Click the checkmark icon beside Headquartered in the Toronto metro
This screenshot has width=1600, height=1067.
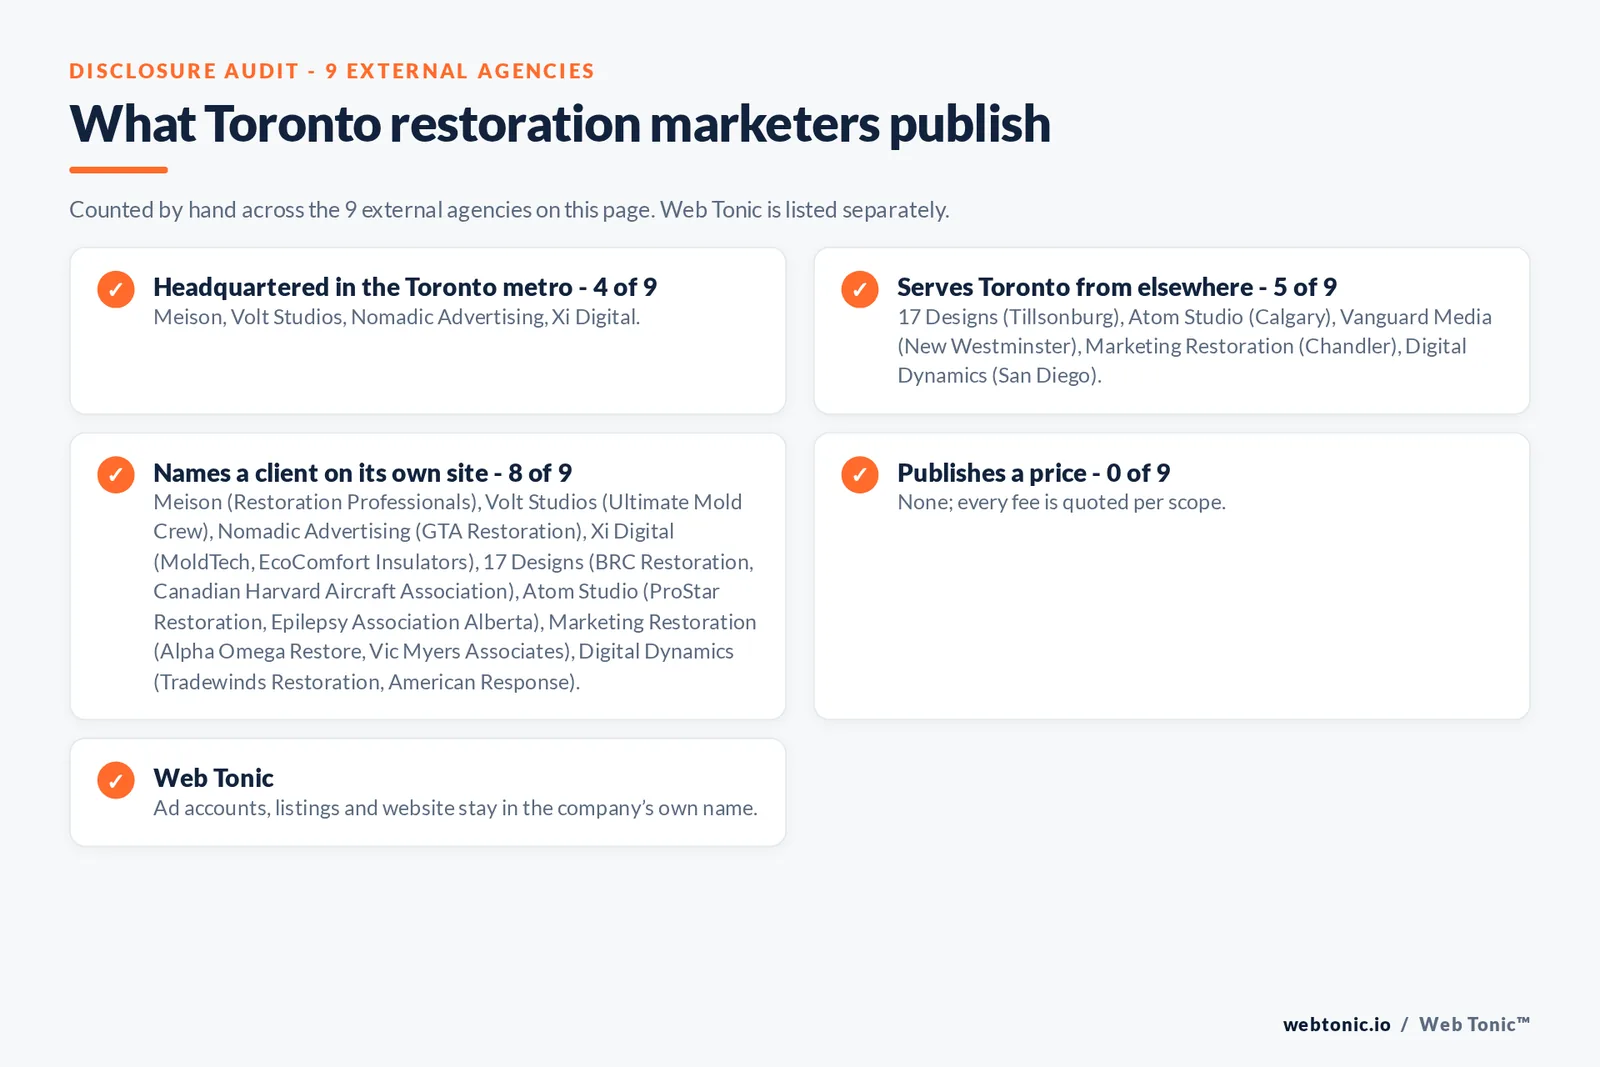tap(116, 289)
